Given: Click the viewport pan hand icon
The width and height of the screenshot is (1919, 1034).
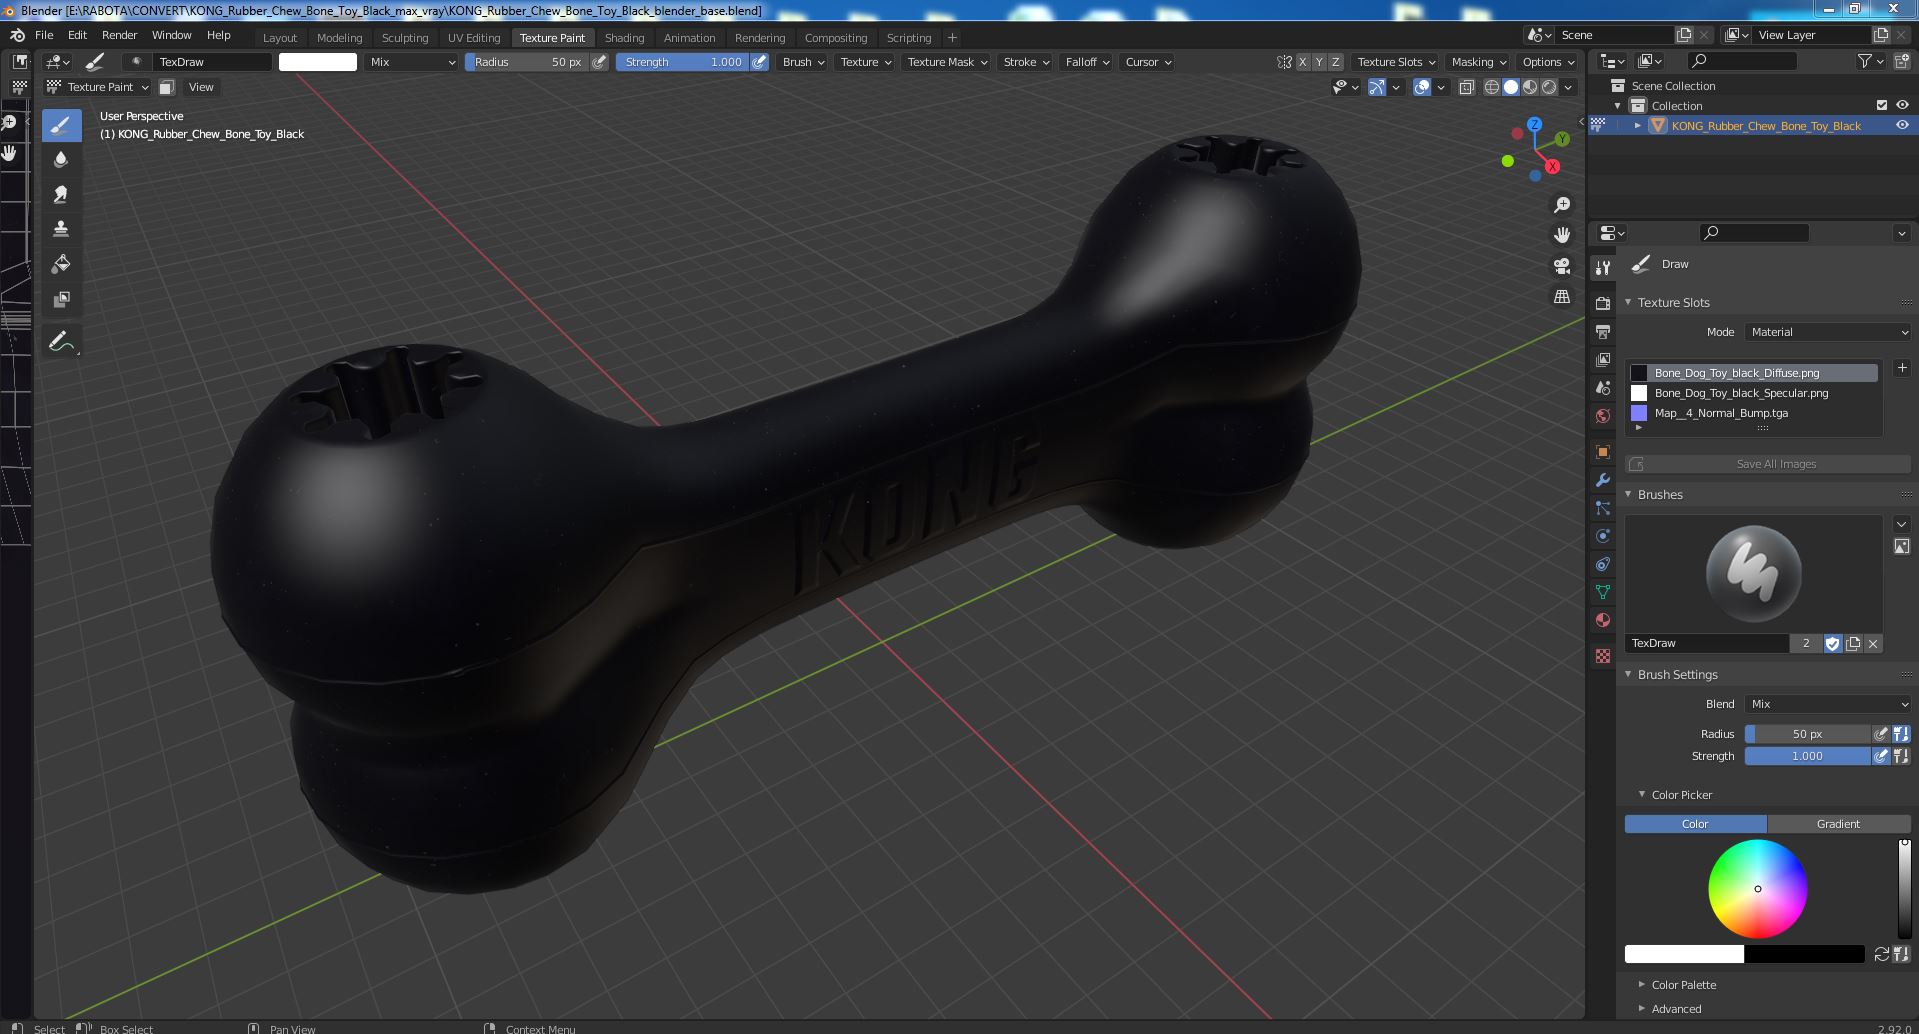Looking at the screenshot, I should pyautogui.click(x=1561, y=235).
